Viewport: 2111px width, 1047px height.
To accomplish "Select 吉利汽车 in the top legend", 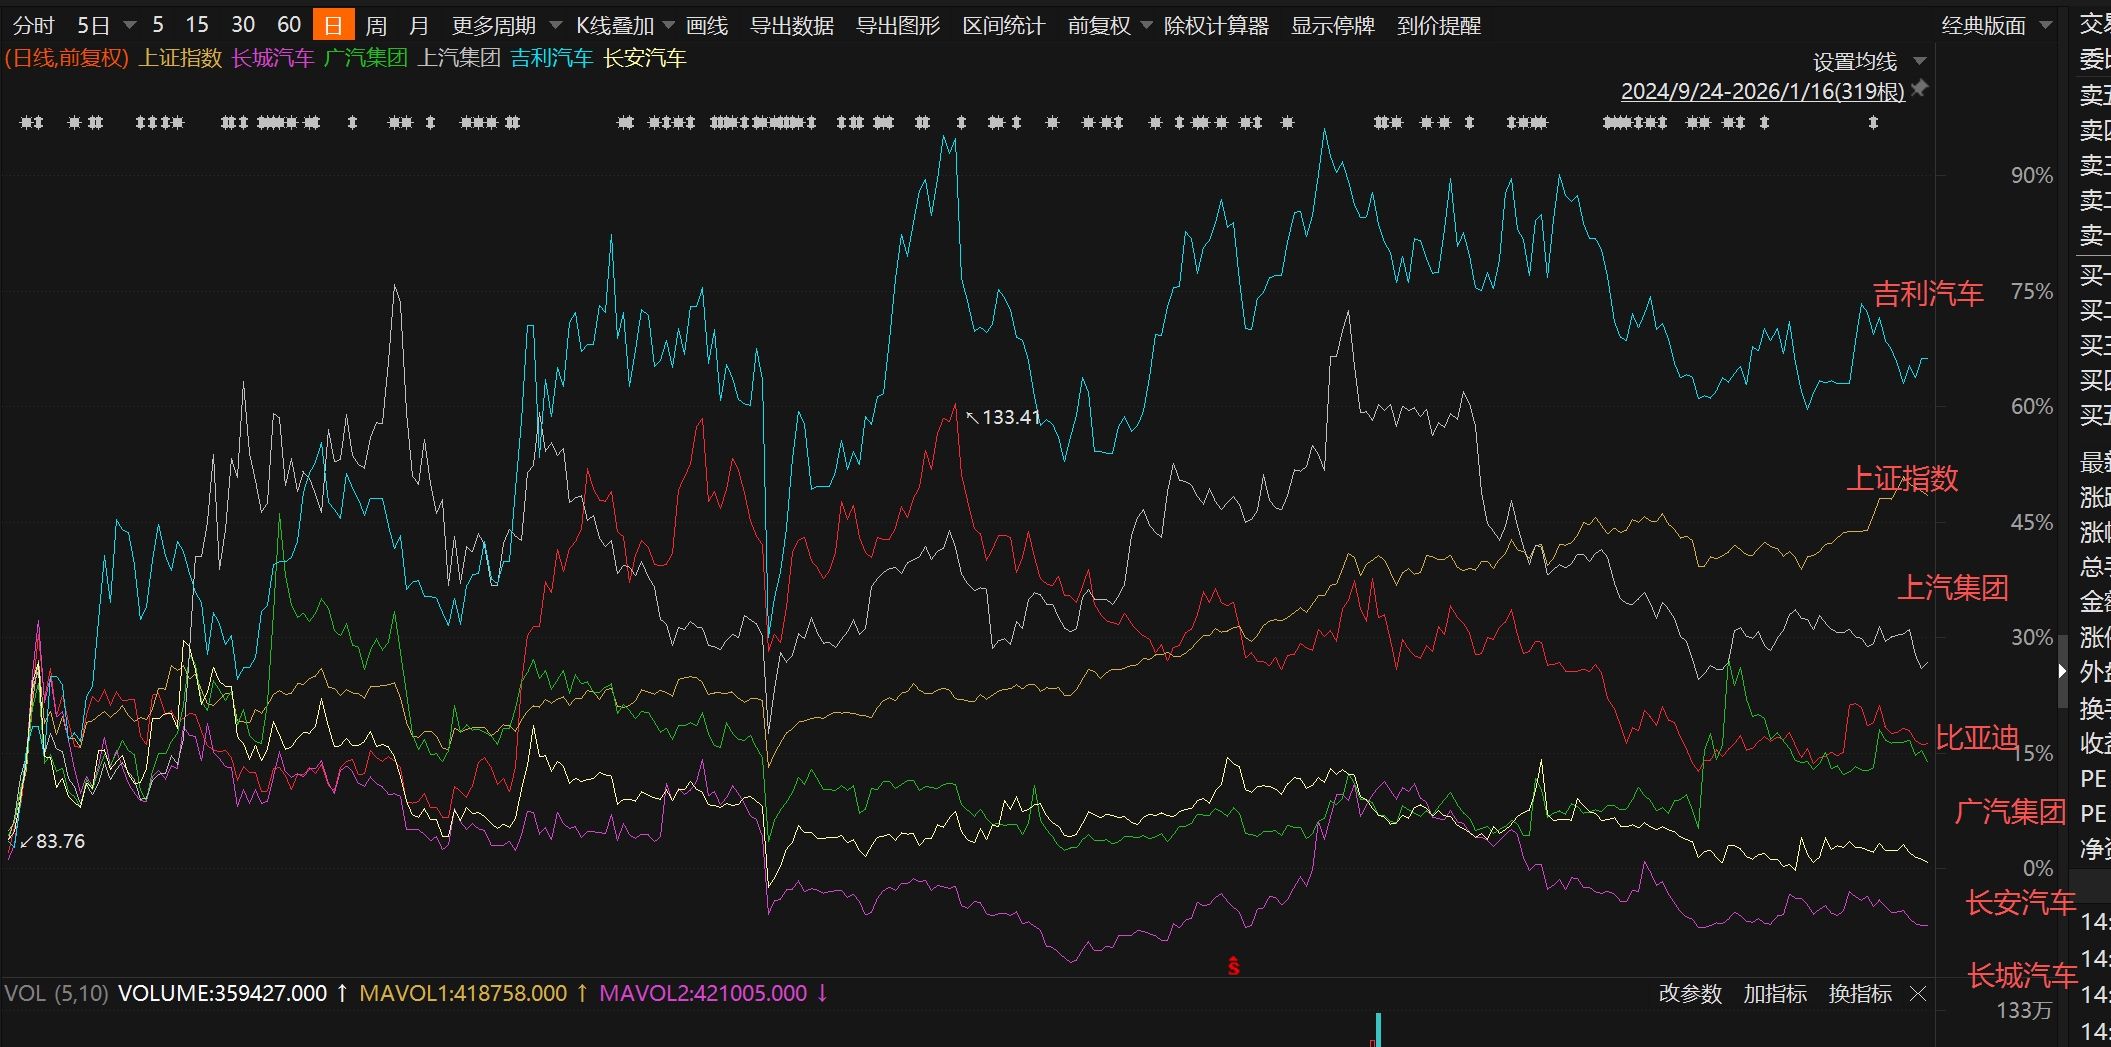I will pyautogui.click(x=552, y=58).
